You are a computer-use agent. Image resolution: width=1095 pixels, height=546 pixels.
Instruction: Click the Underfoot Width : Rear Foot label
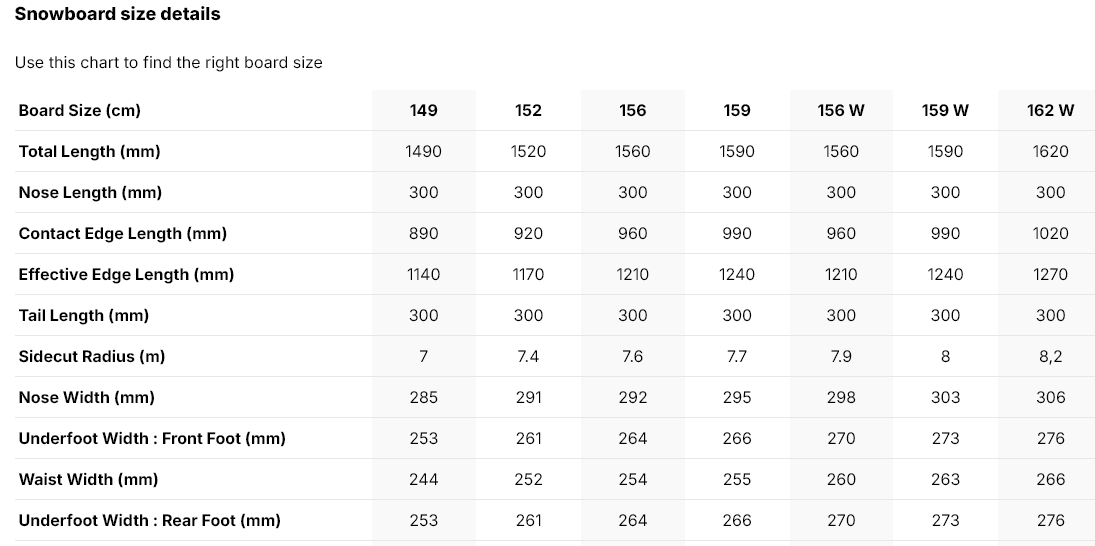pos(149,521)
